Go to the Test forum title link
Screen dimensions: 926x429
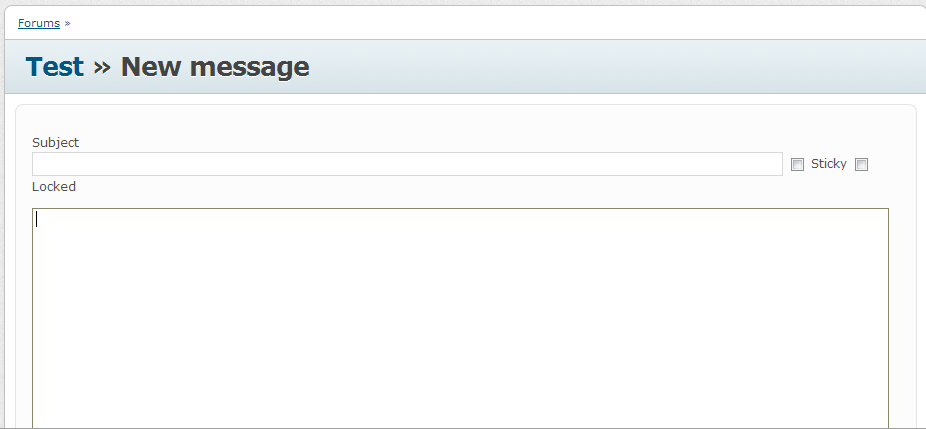point(55,66)
